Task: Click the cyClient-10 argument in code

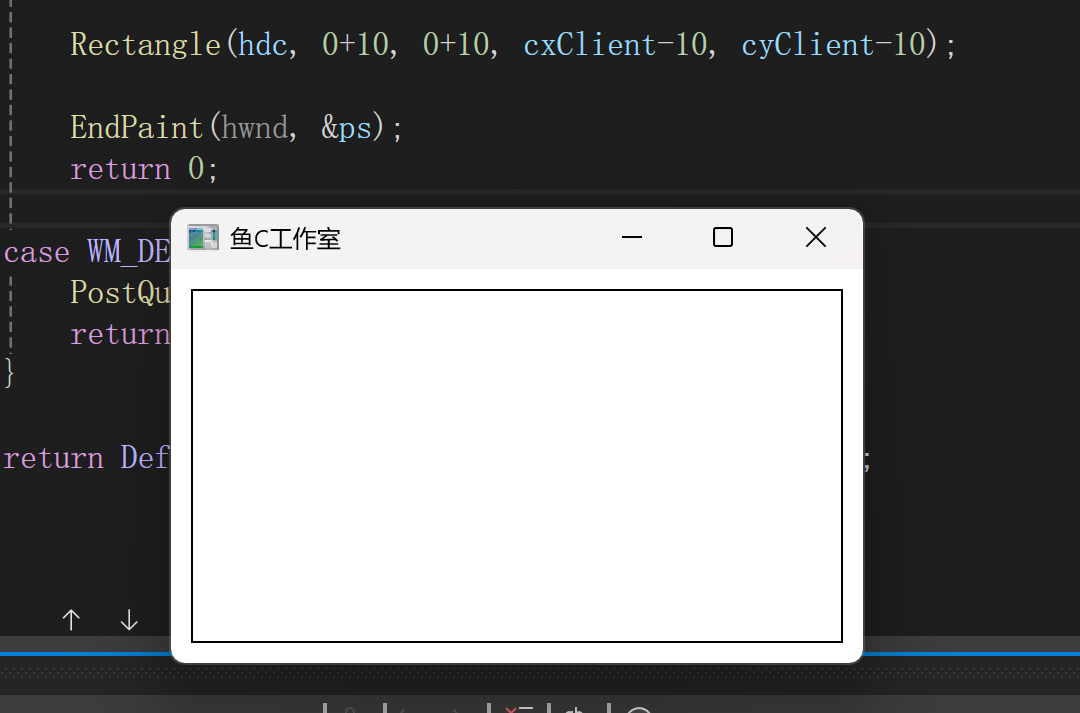Action: [834, 45]
